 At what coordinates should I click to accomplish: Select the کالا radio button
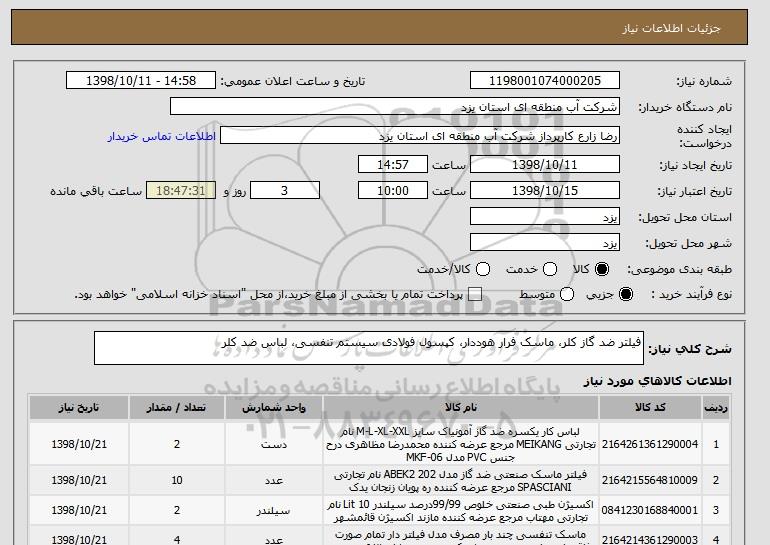[602, 269]
